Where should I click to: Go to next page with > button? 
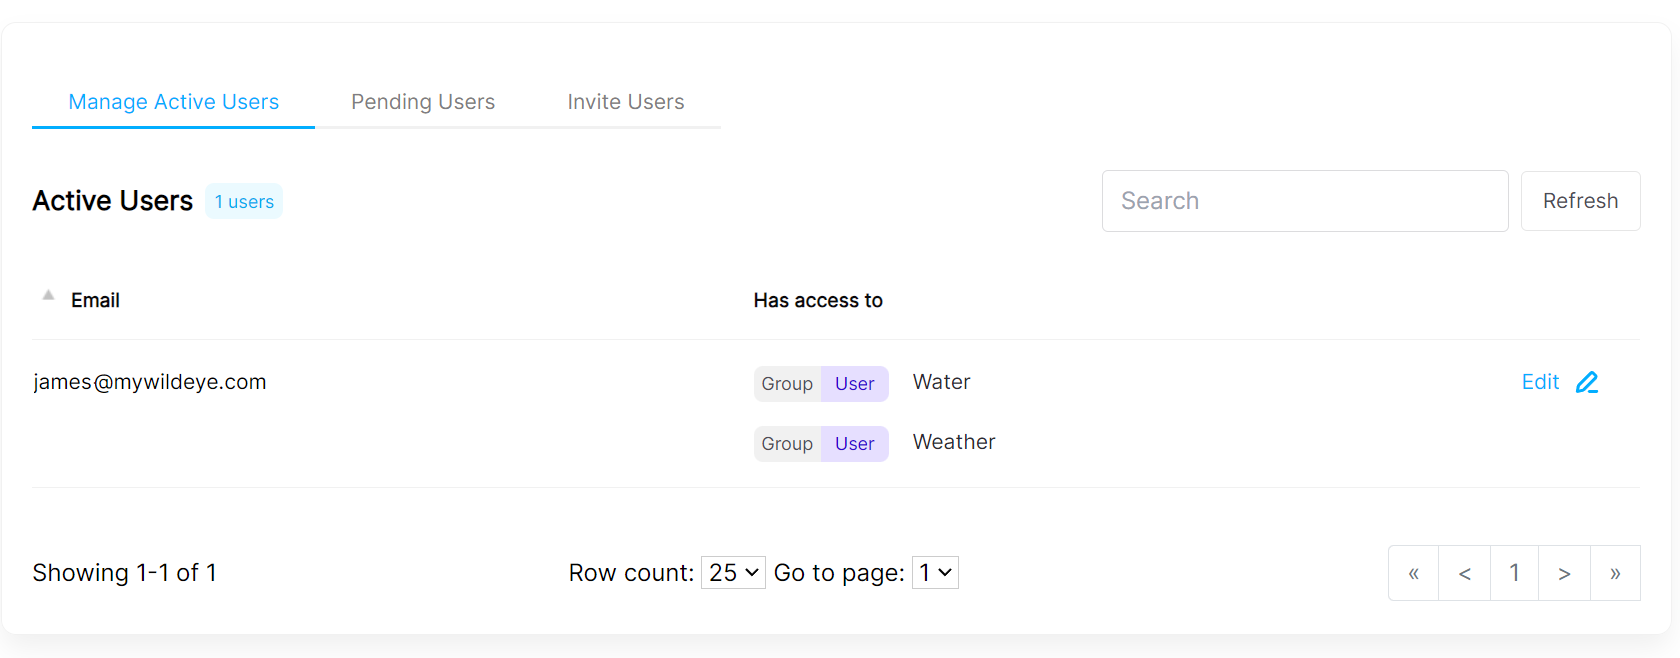tap(1564, 573)
